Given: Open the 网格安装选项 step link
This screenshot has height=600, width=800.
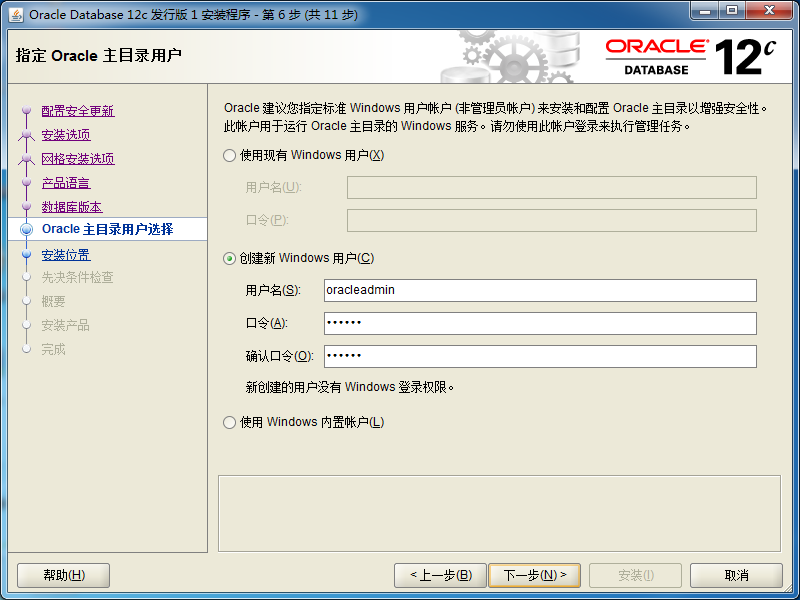Looking at the screenshot, I should (78, 159).
